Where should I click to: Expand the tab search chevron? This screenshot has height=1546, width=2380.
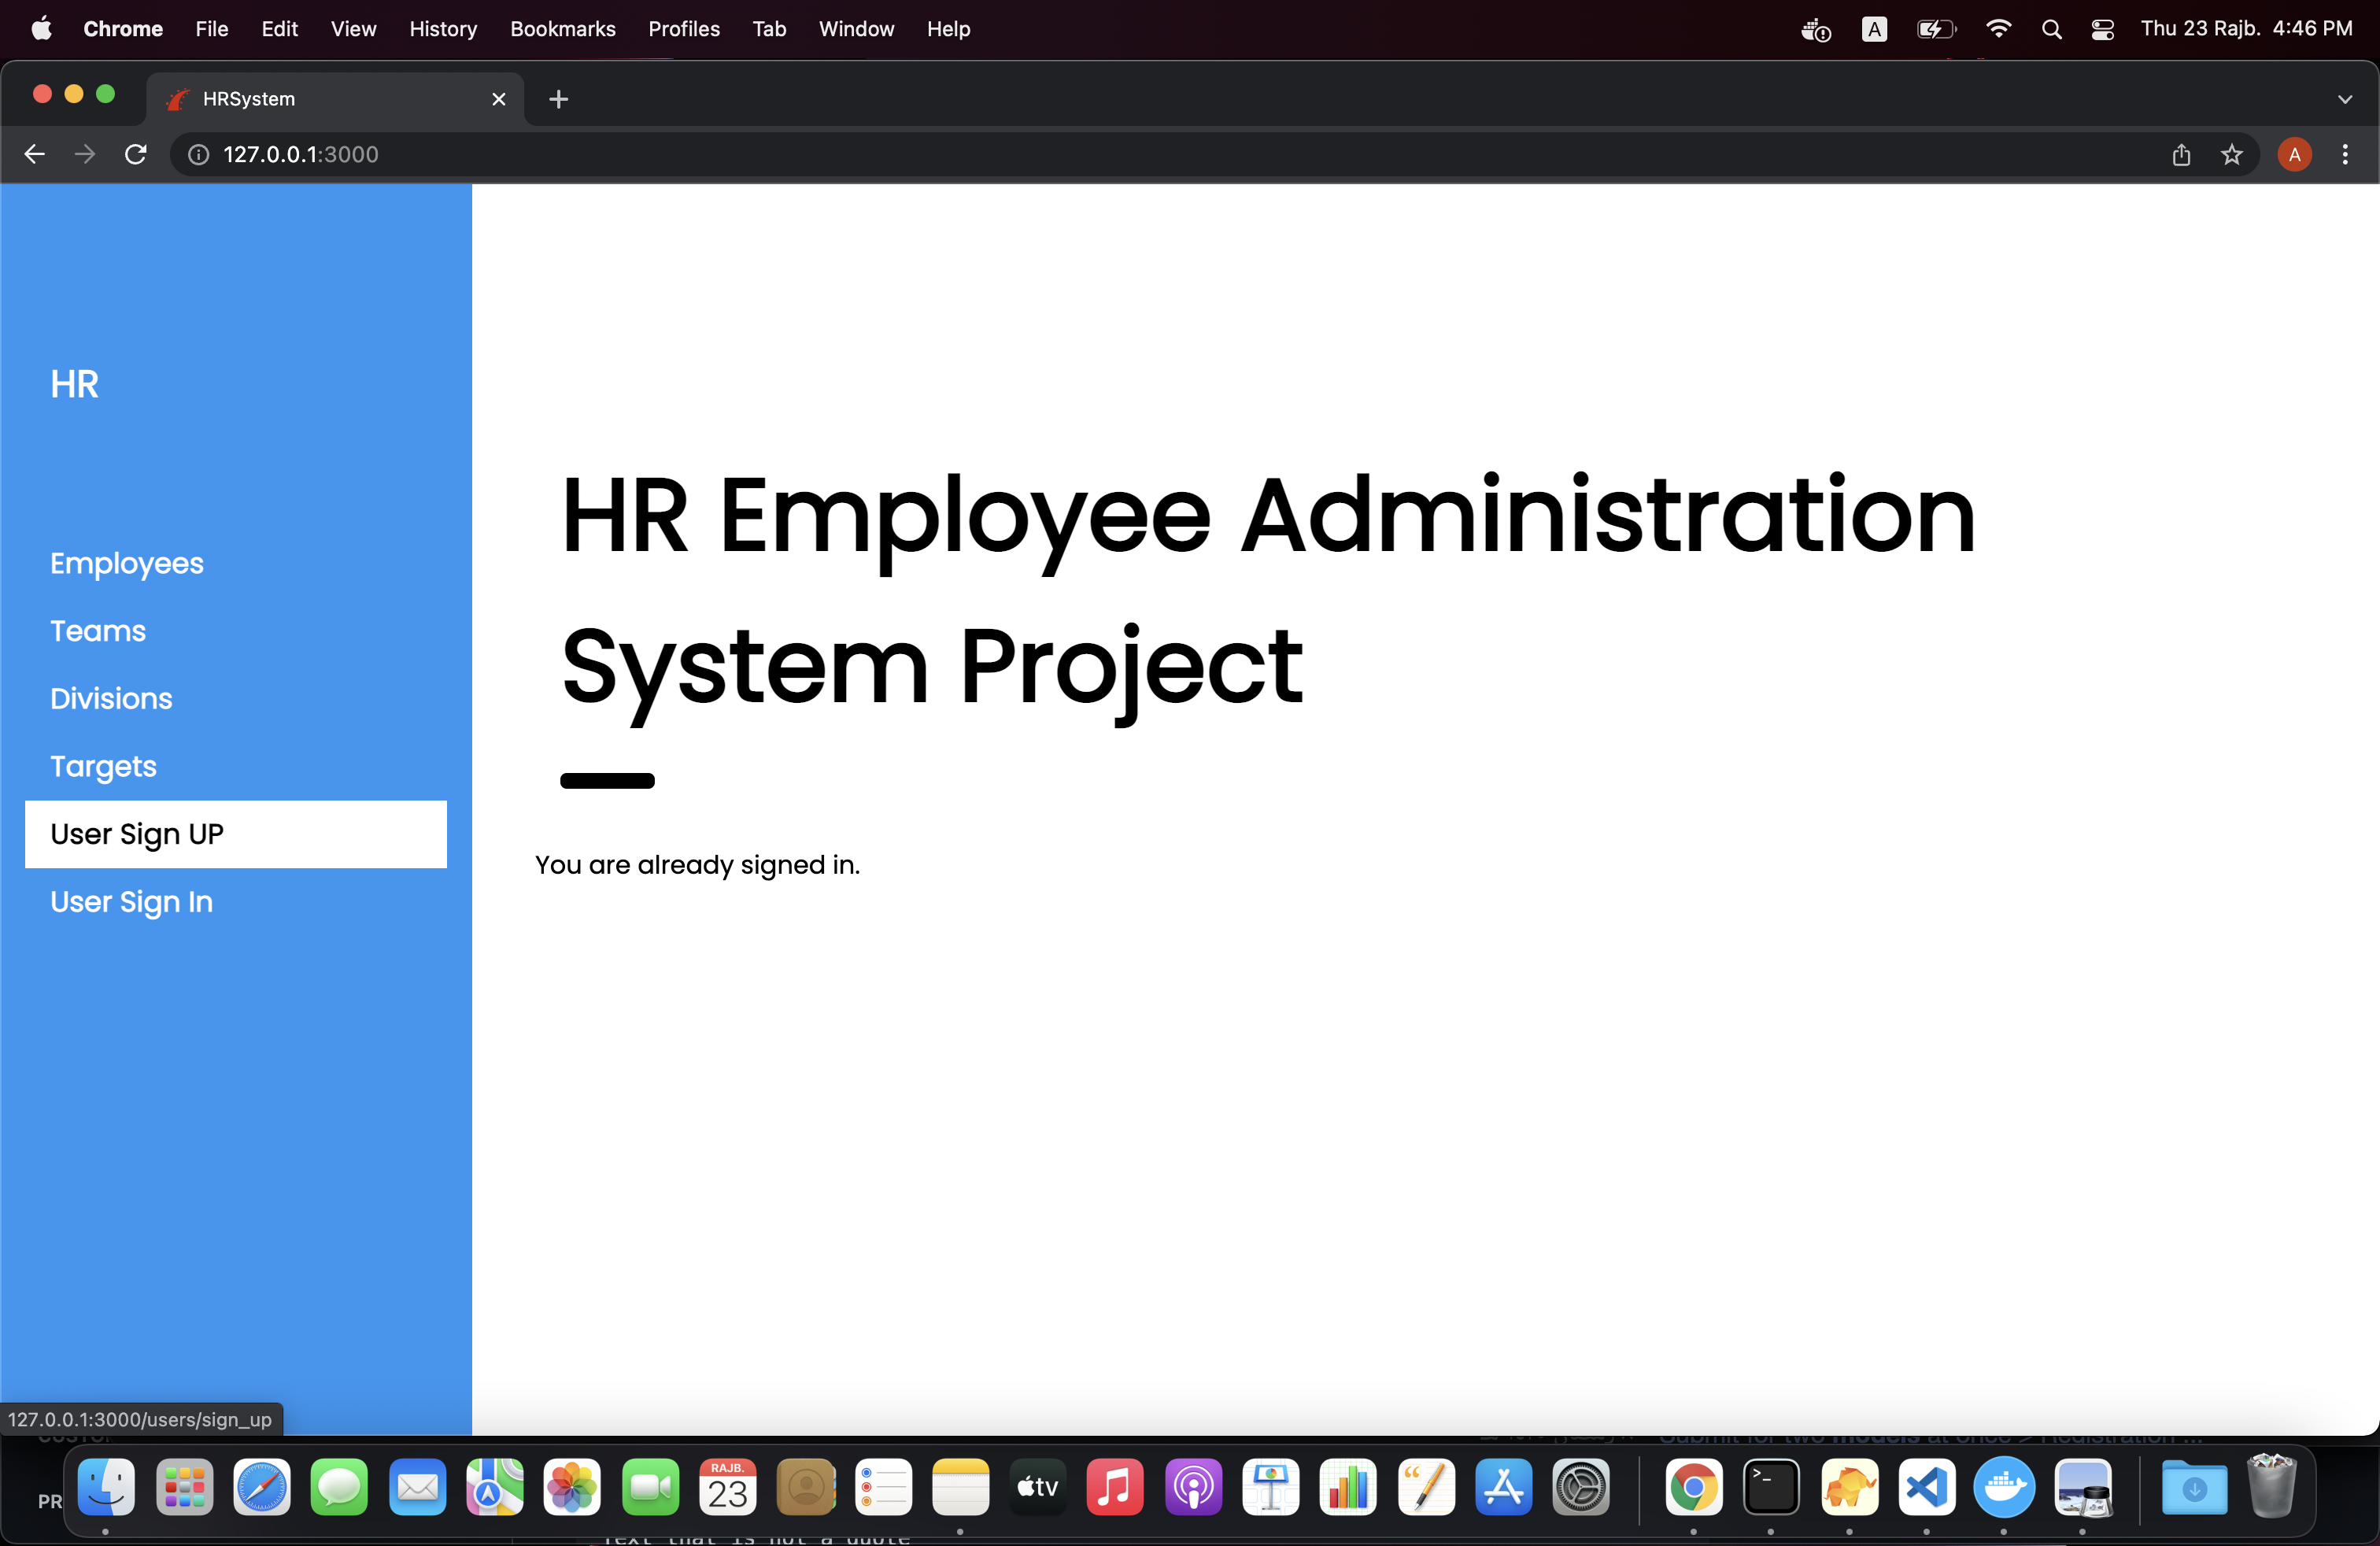tap(2344, 99)
